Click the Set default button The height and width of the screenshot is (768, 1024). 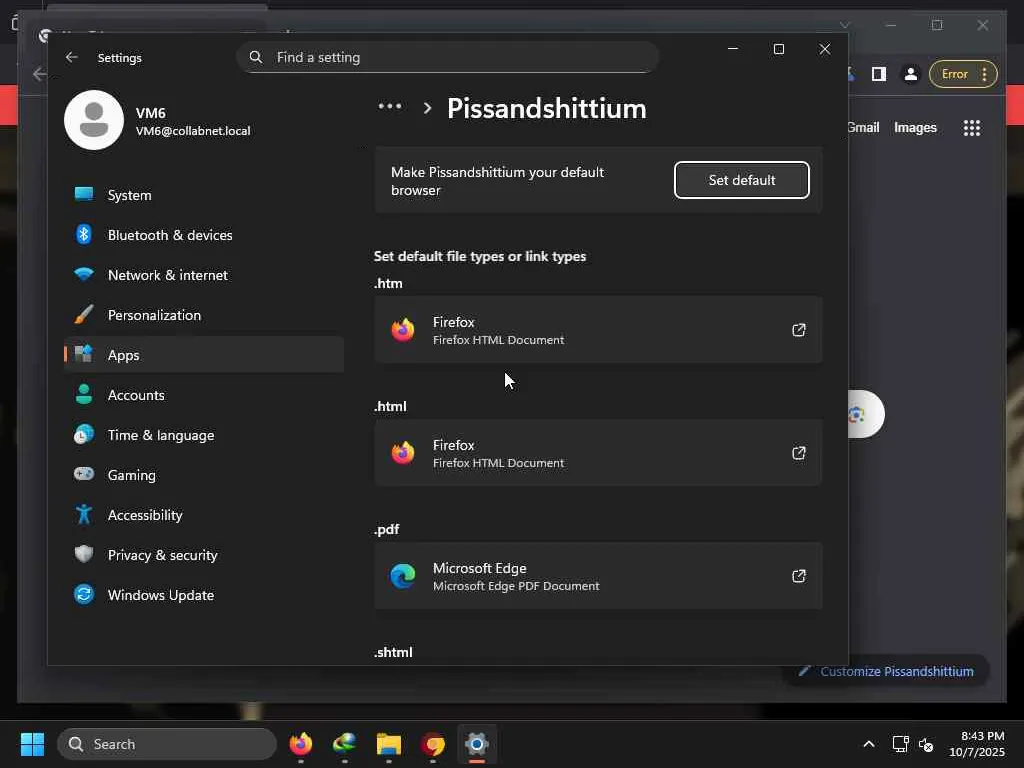point(742,180)
